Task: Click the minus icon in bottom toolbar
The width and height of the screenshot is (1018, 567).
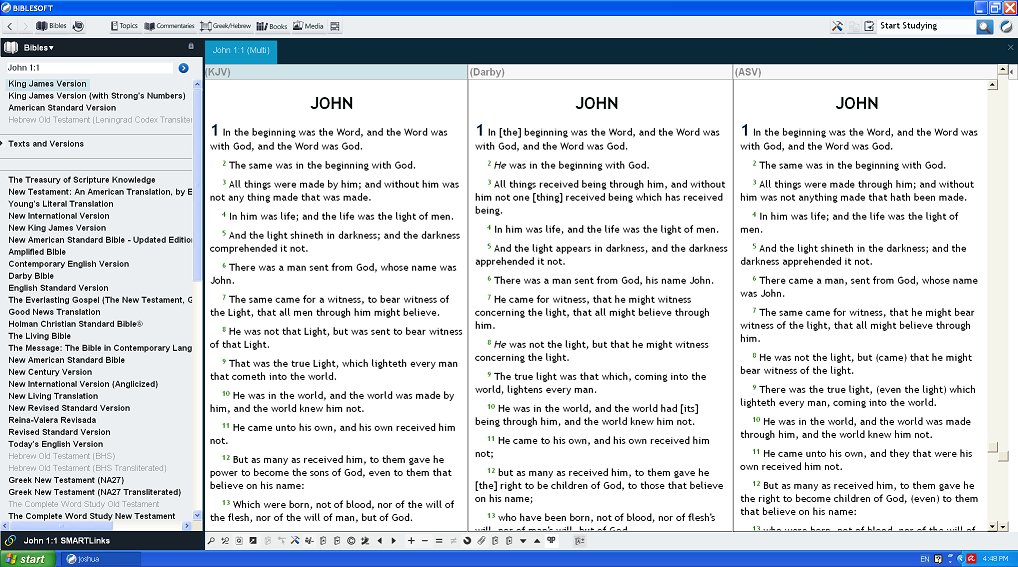Action: click(x=425, y=541)
